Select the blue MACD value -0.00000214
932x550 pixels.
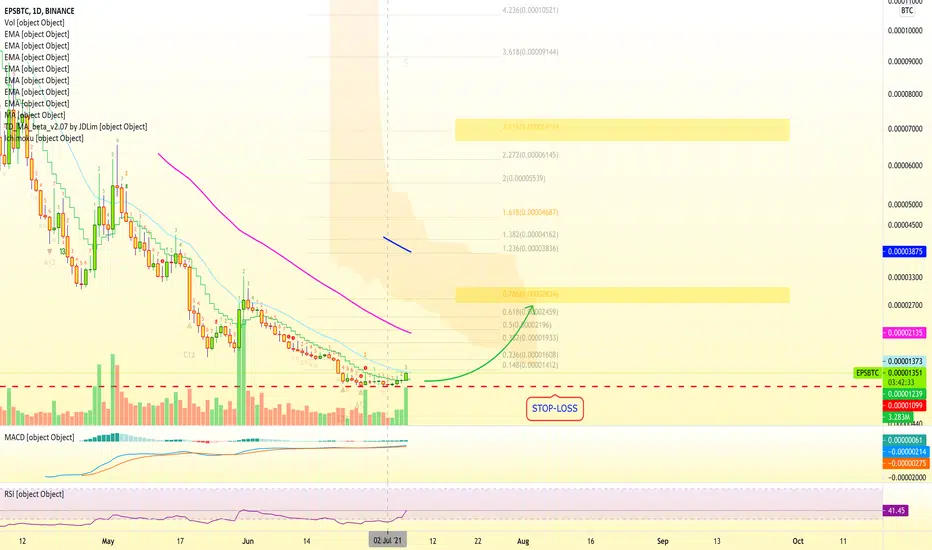[904, 451]
